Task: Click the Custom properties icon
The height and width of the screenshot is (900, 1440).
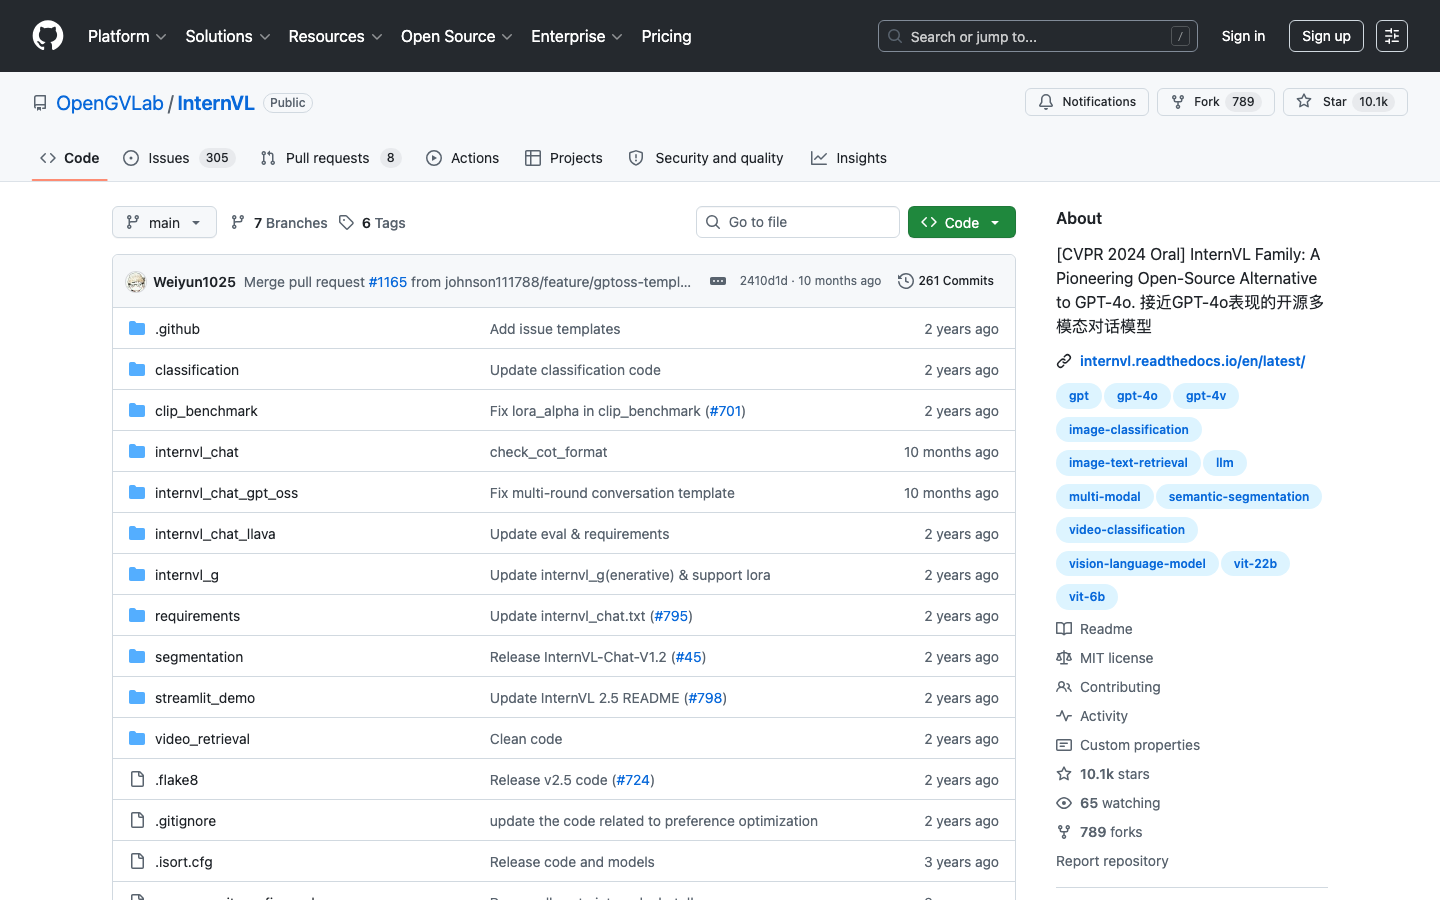Action: coord(1064,745)
